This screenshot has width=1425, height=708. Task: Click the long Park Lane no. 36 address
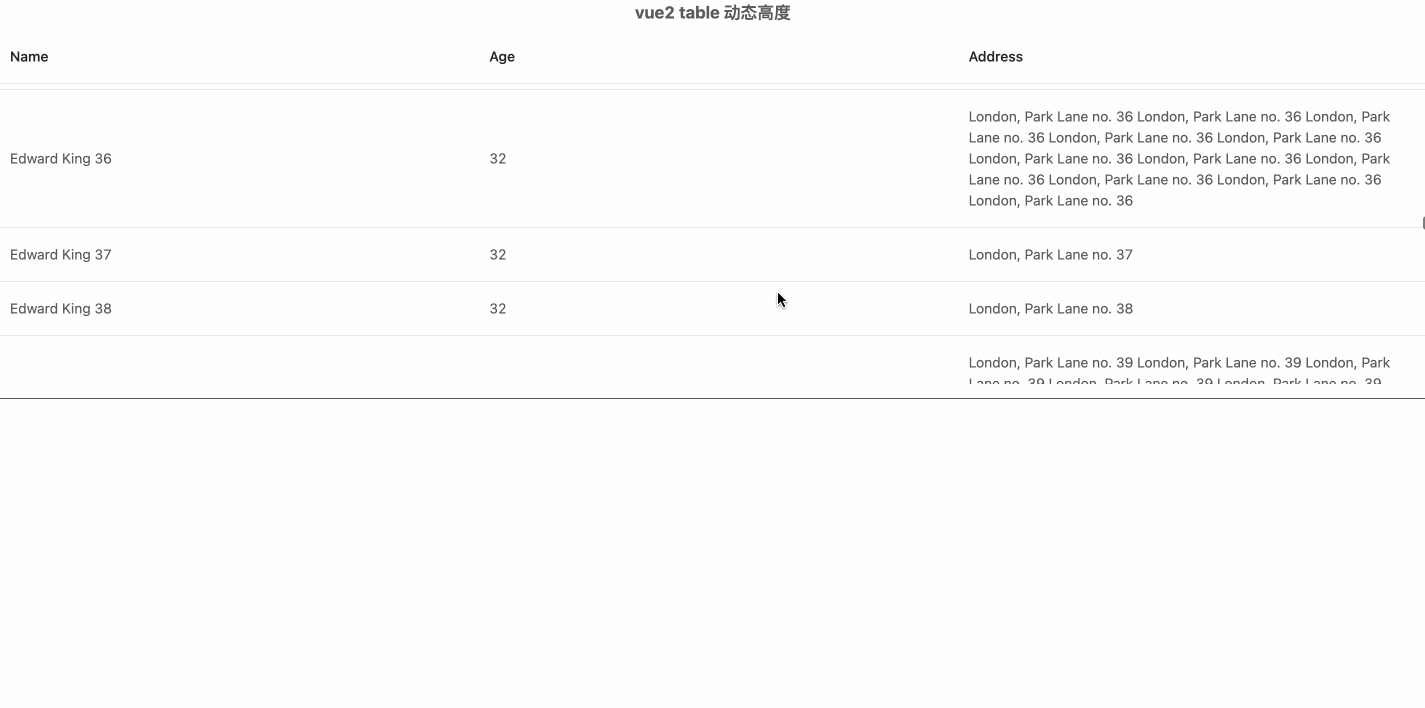tap(1179, 159)
